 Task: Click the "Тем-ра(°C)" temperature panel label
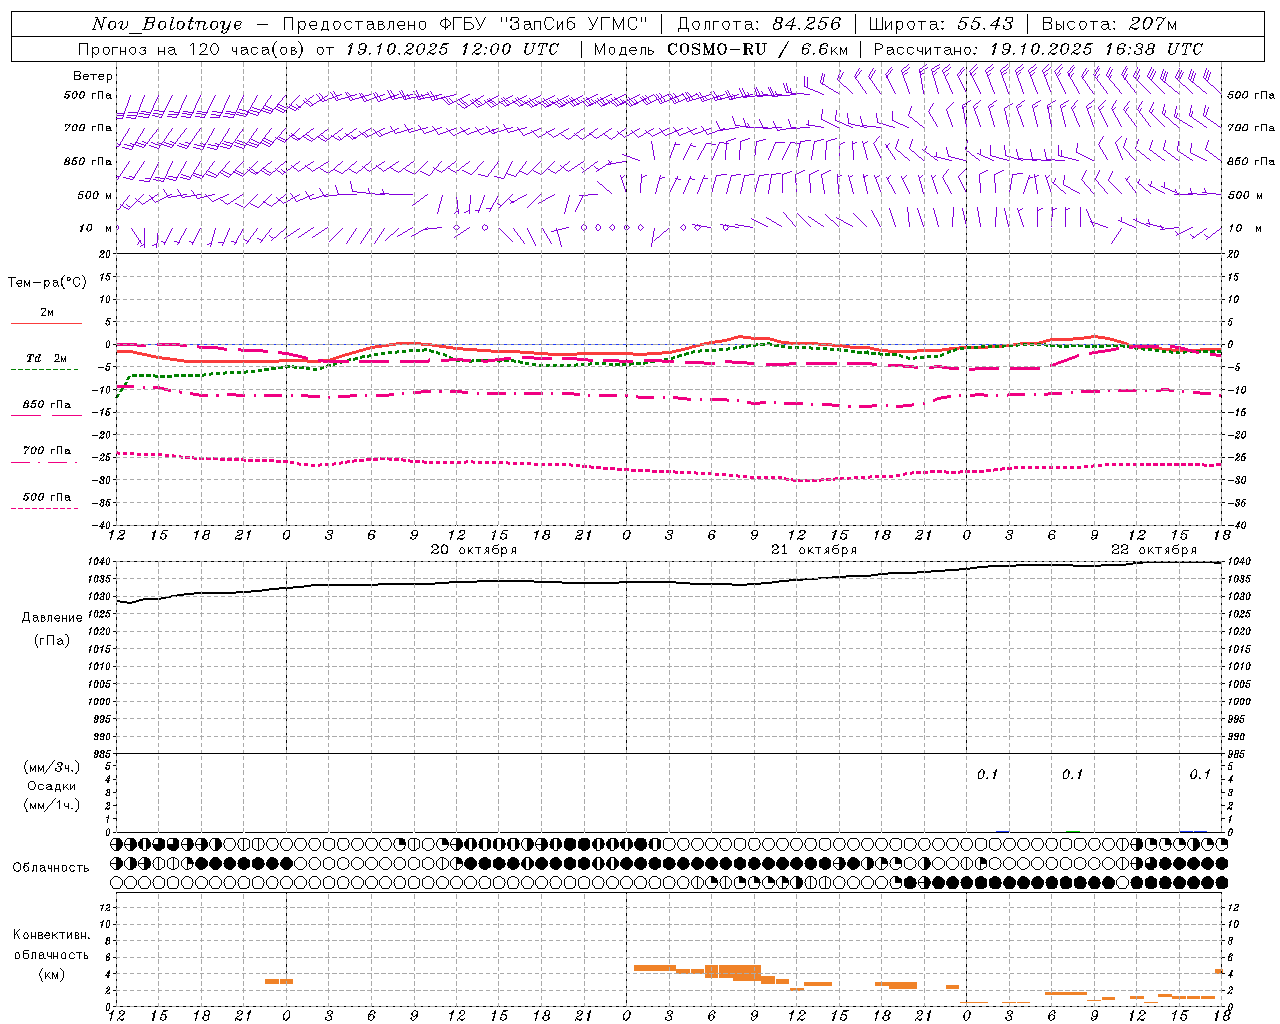pyautogui.click(x=47, y=283)
